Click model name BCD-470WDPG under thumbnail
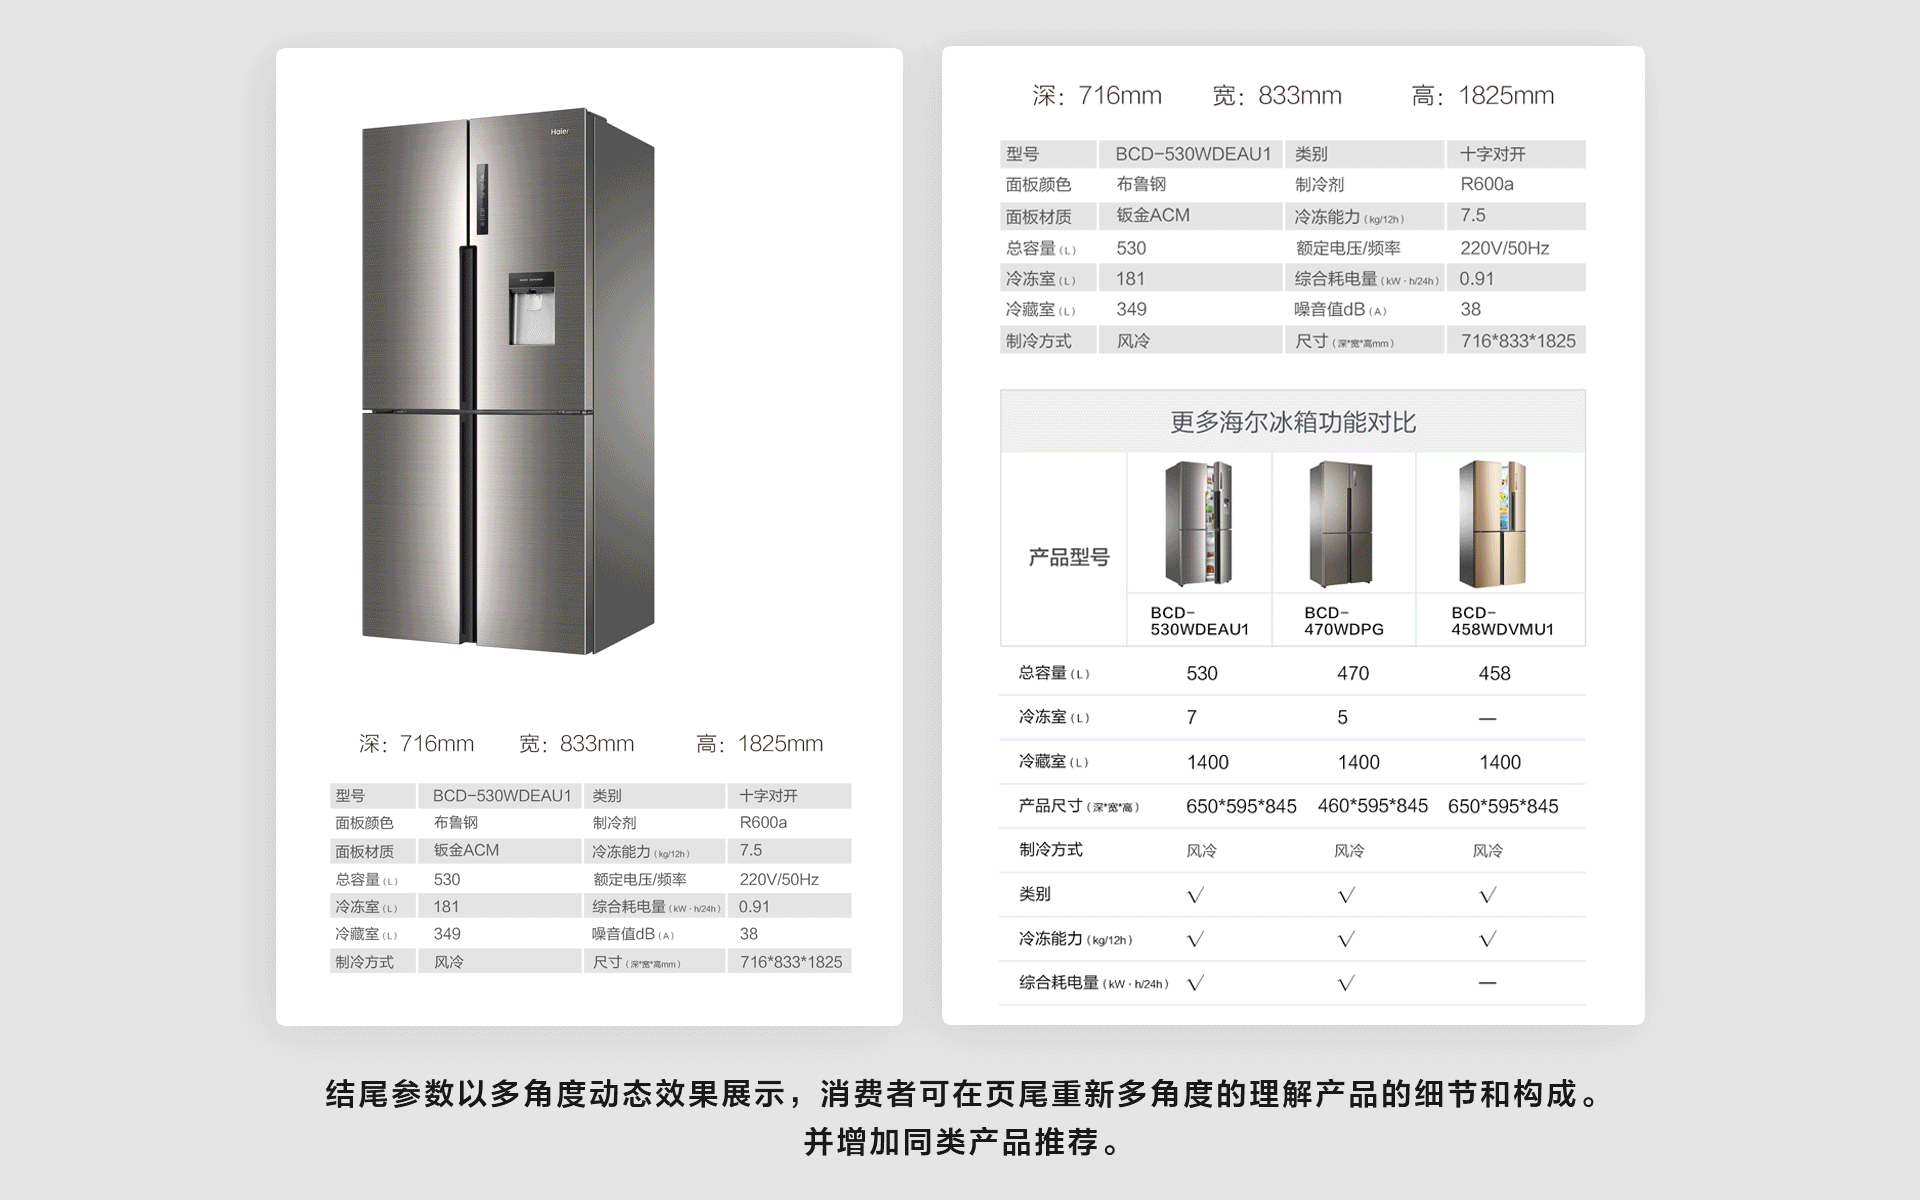The height and width of the screenshot is (1200, 1920). click(1344, 621)
